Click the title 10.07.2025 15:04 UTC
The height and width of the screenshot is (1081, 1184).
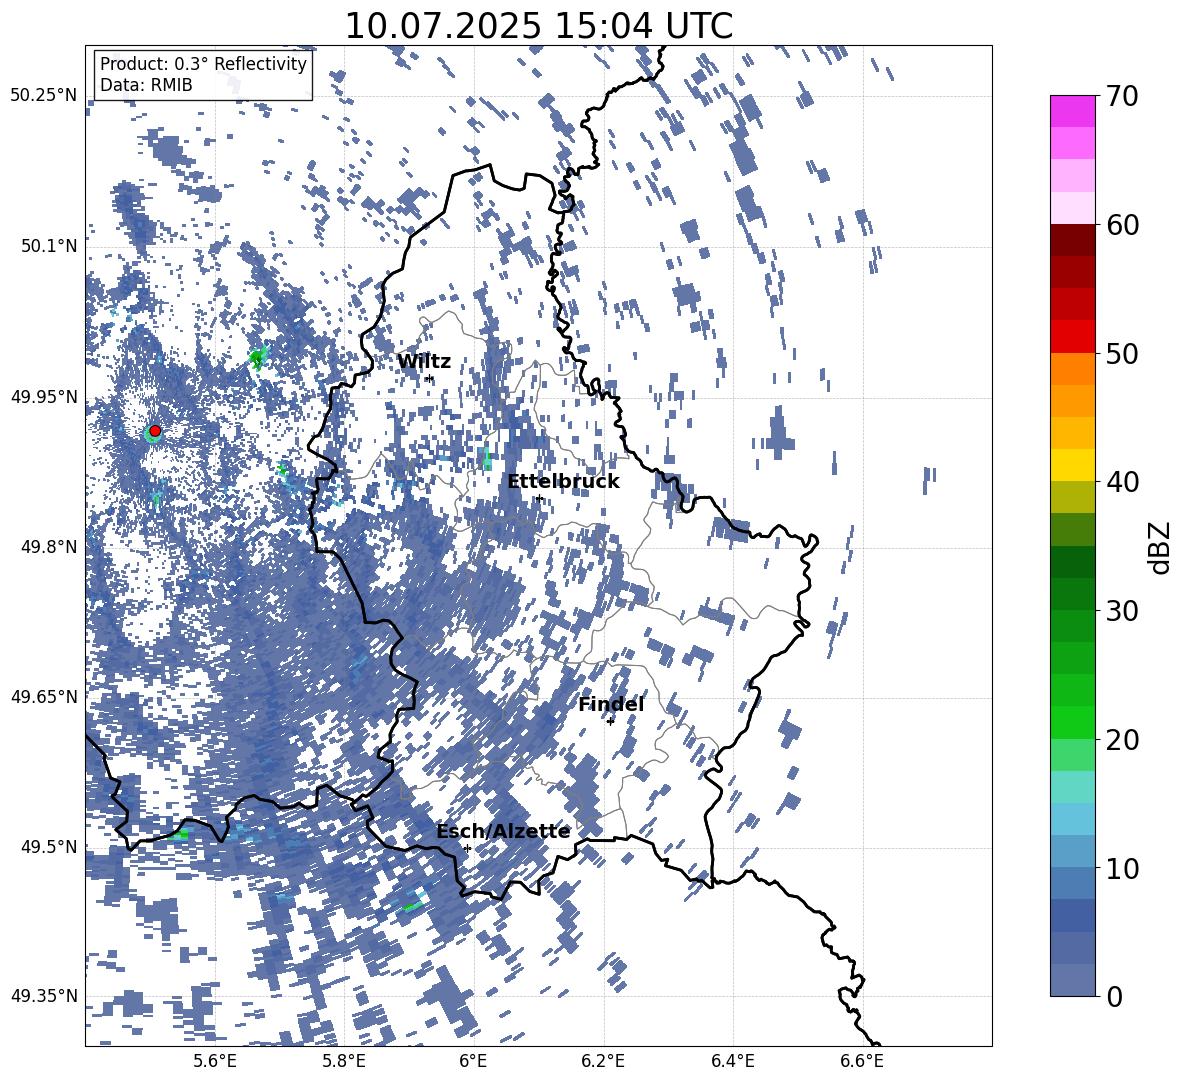point(538,26)
